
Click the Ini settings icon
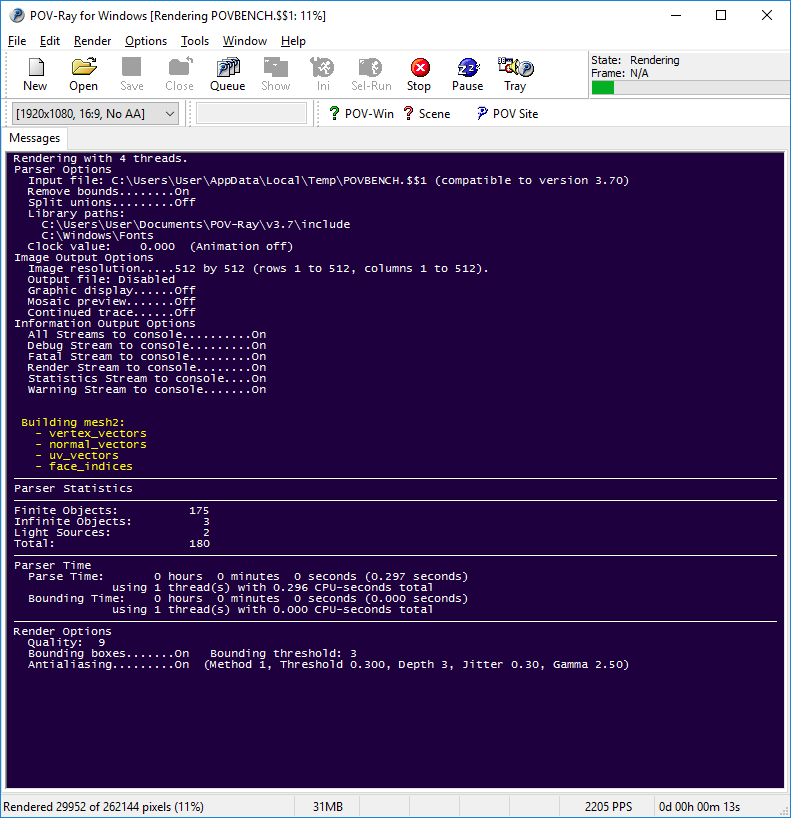323,75
